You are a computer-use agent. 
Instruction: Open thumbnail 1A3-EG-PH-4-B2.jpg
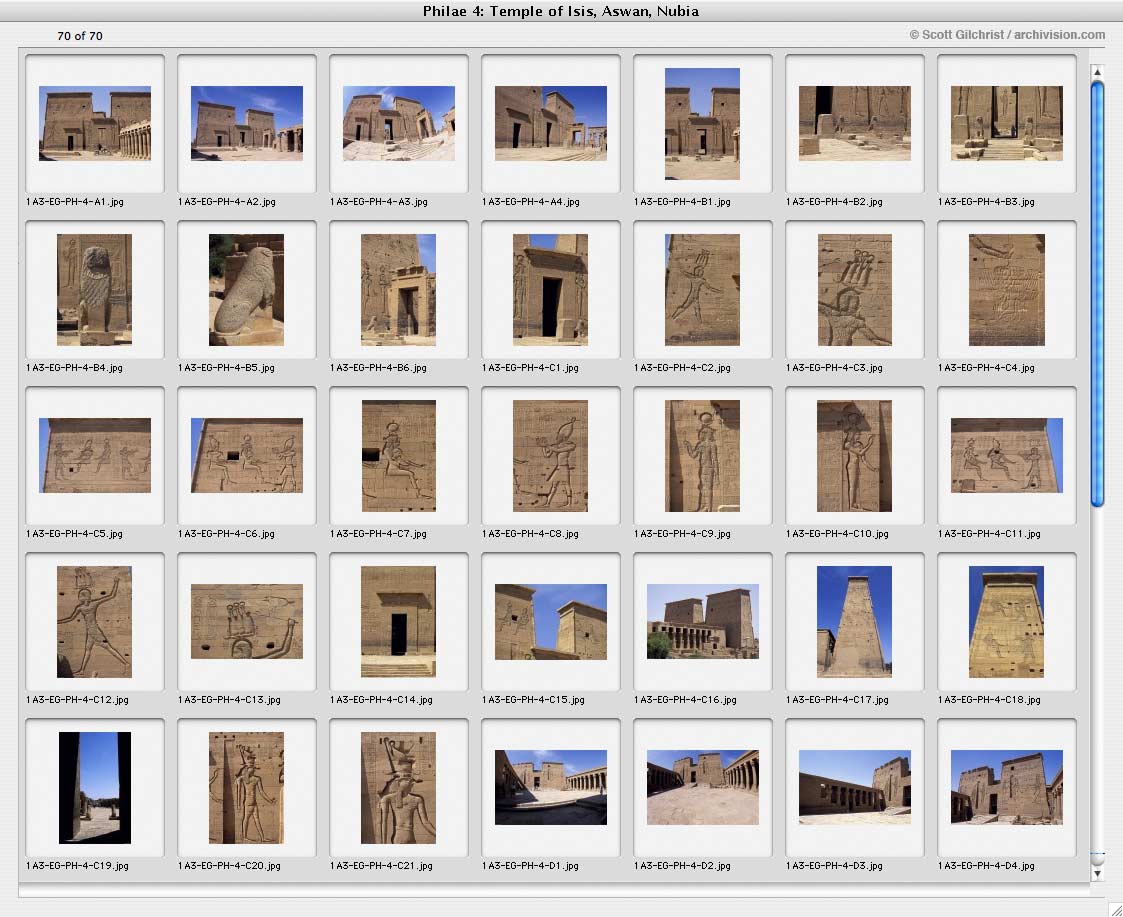pos(854,123)
